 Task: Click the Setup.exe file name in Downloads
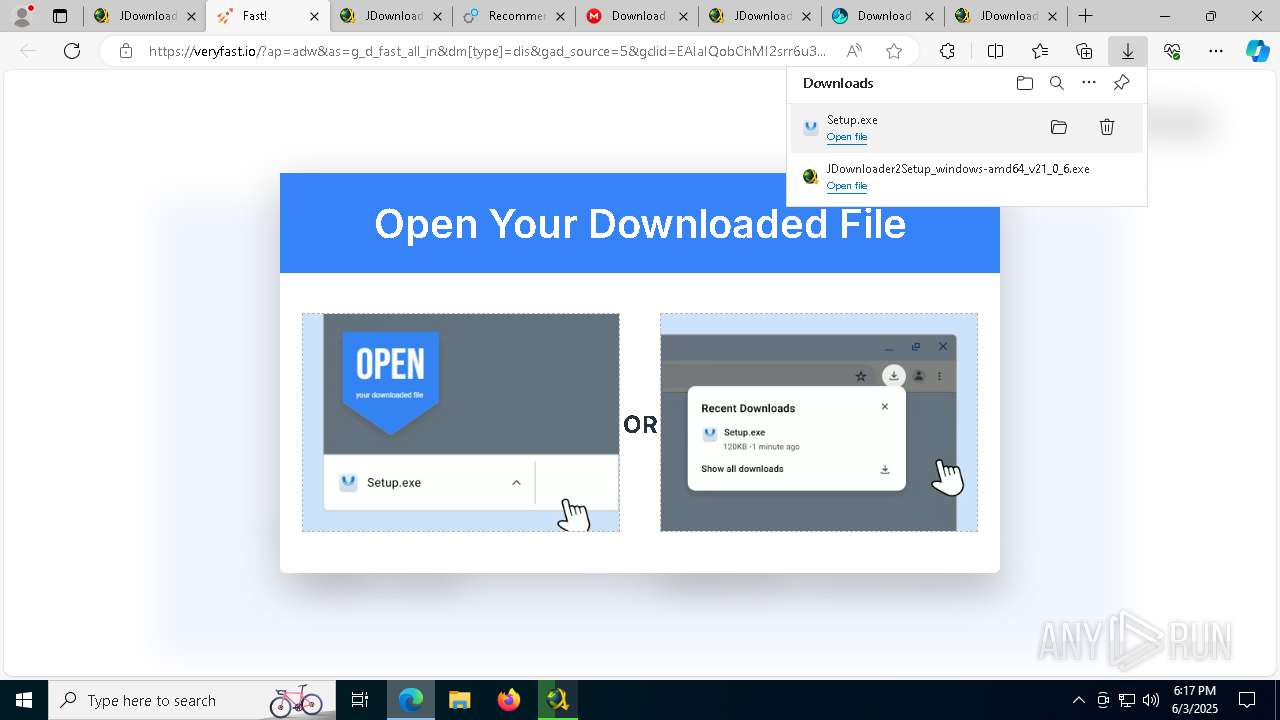point(852,120)
